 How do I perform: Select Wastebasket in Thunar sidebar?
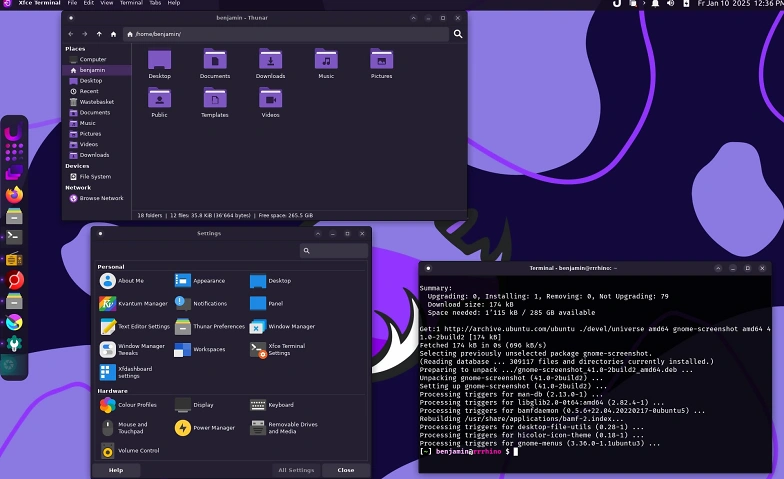[97, 102]
